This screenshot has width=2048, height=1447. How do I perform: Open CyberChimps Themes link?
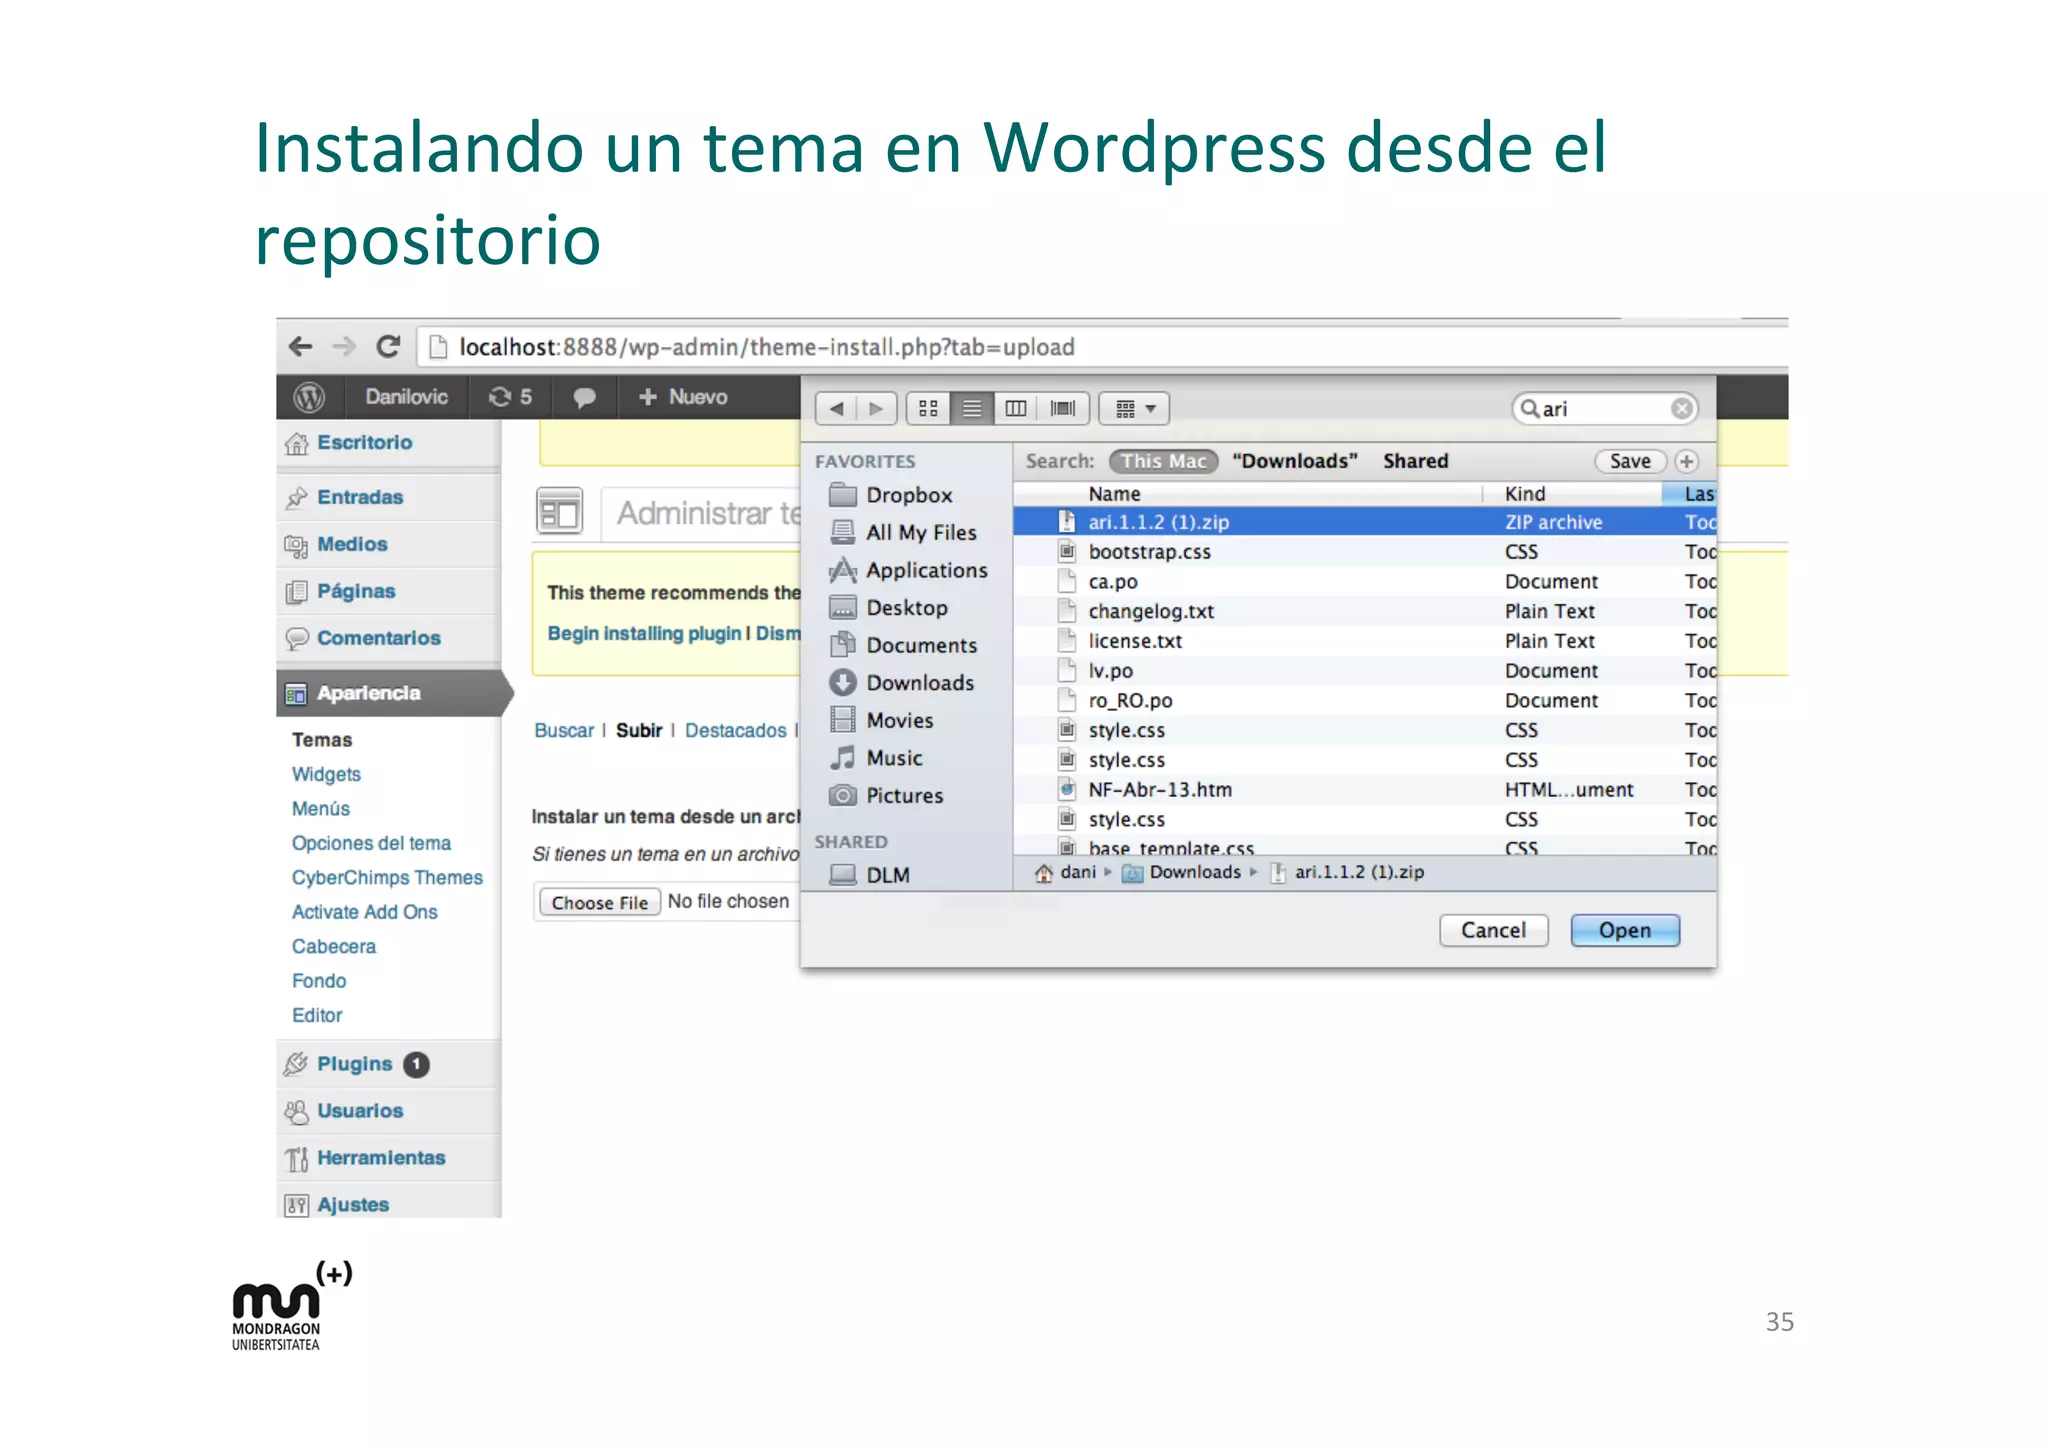(x=387, y=877)
